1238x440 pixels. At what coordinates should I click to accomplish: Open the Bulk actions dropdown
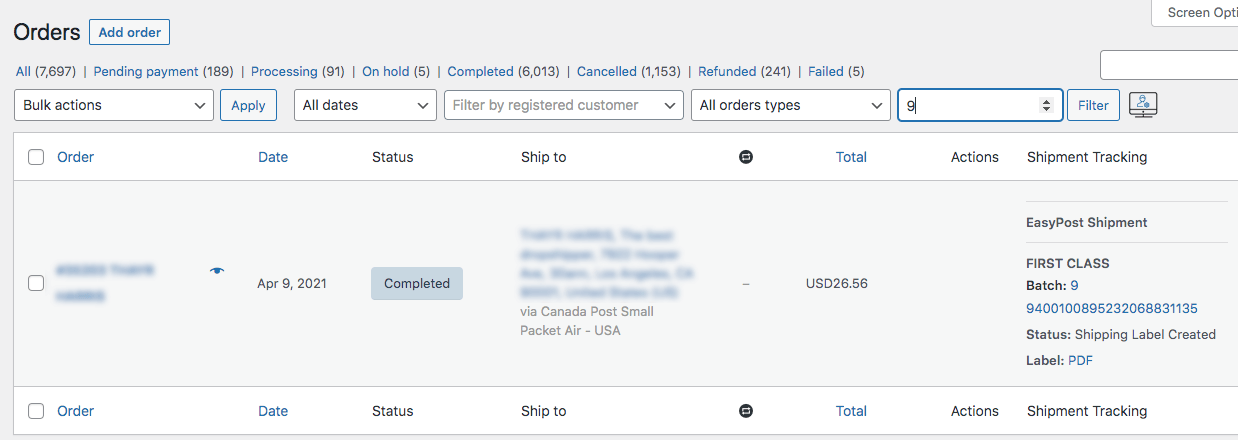click(x=114, y=105)
